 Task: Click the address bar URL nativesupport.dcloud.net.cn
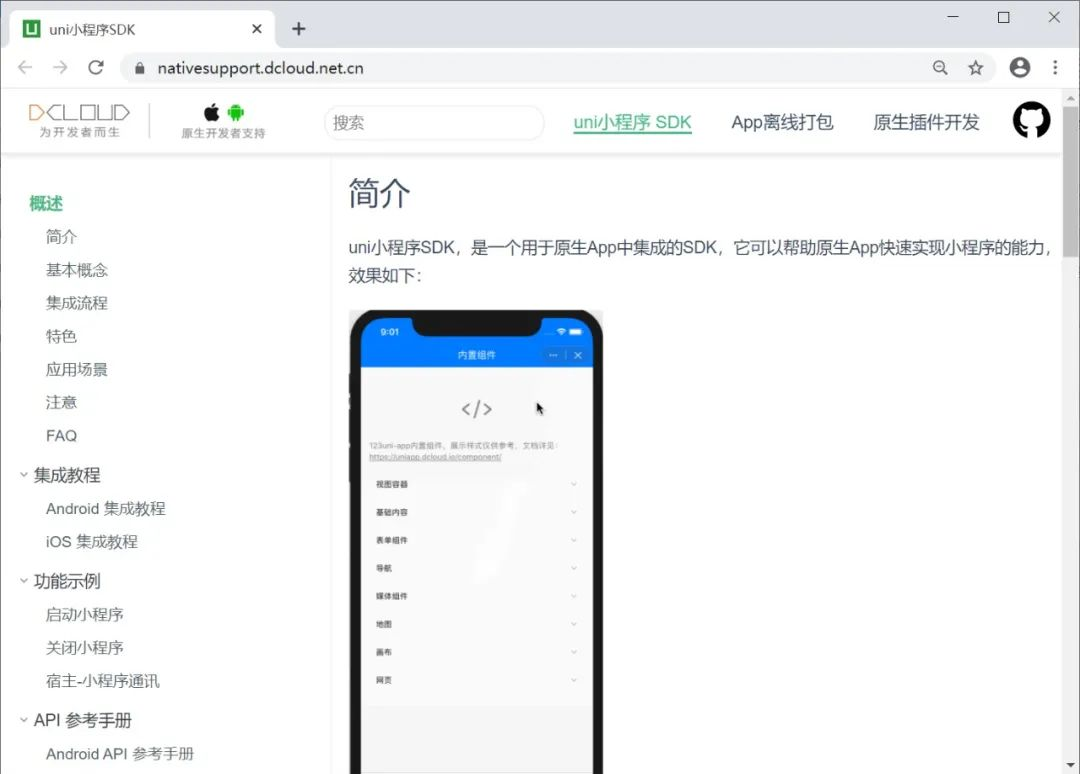point(260,67)
